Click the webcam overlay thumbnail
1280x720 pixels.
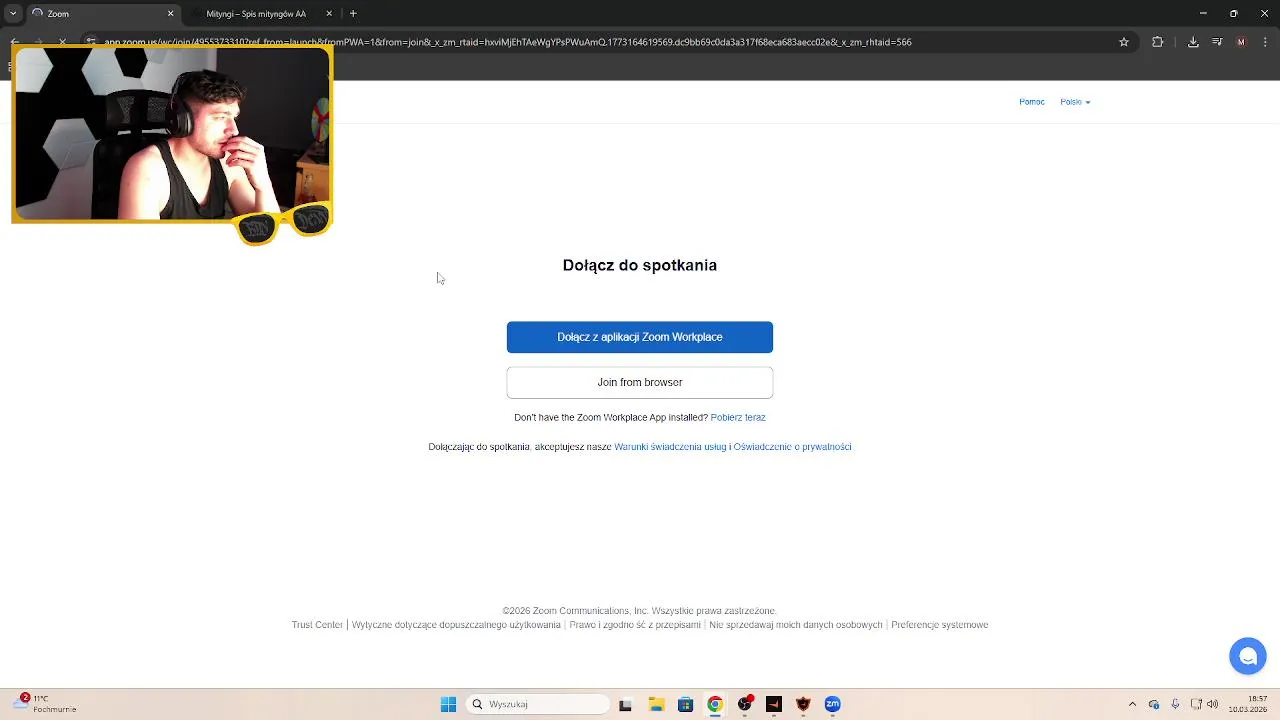pos(171,133)
